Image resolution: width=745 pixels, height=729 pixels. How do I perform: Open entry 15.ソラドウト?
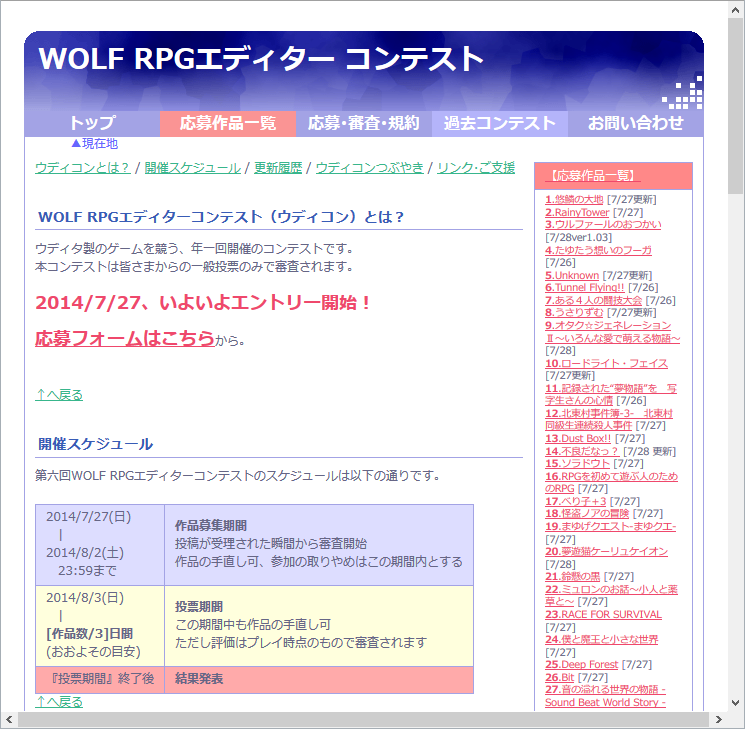click(577, 463)
